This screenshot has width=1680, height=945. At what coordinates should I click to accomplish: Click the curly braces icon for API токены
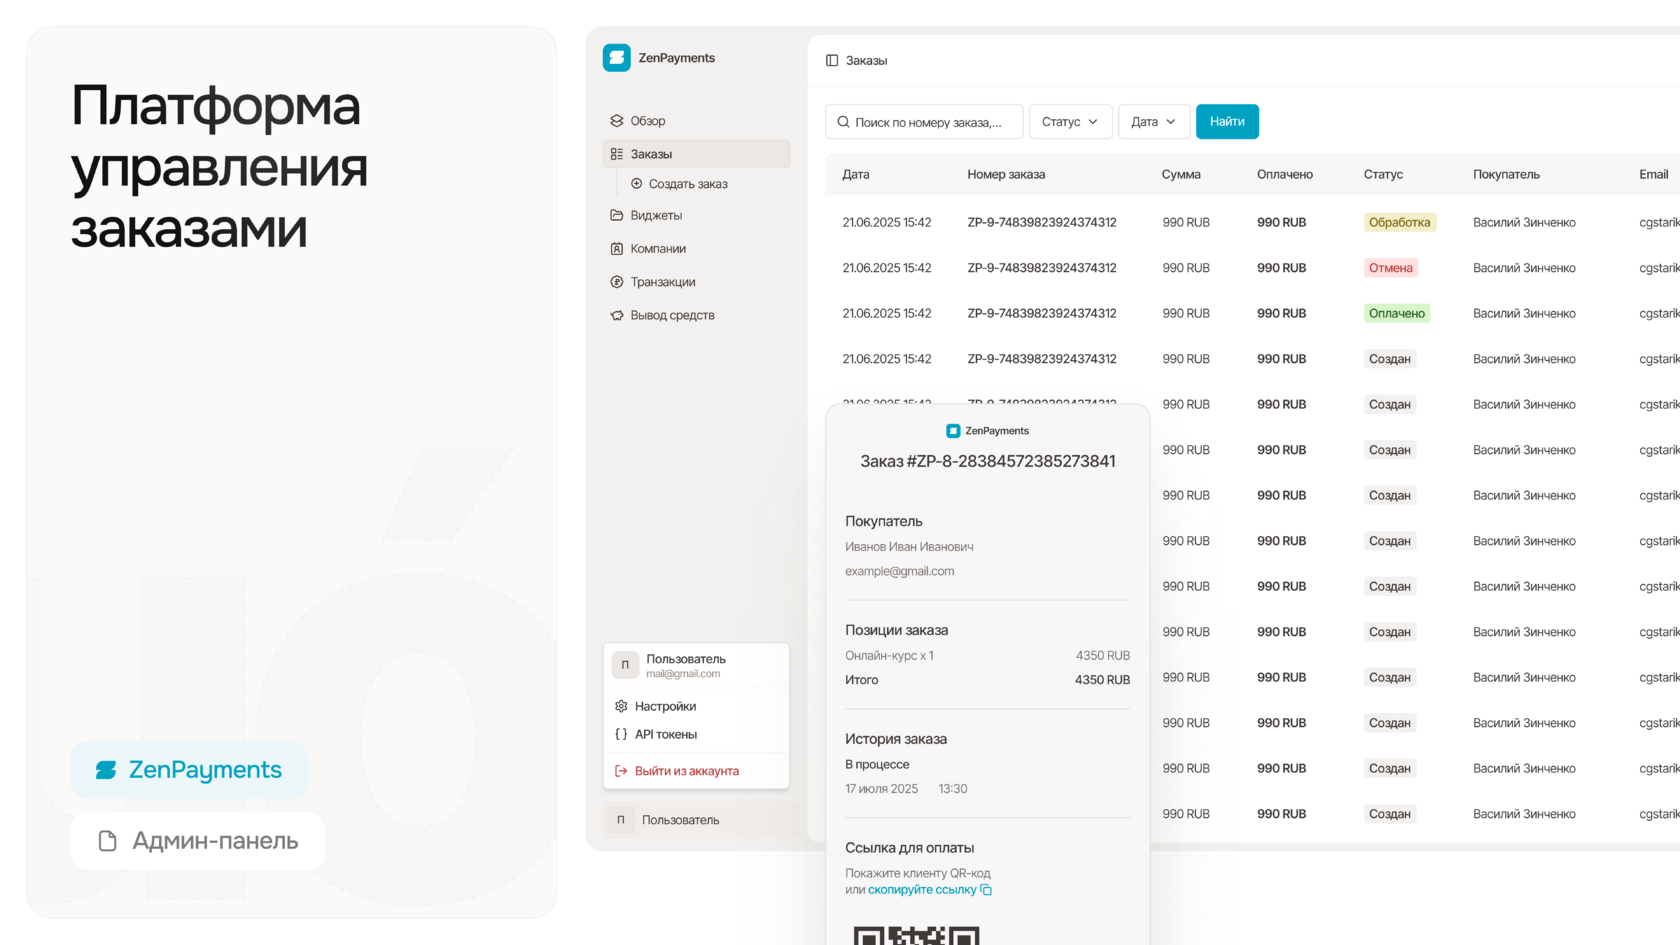click(x=621, y=734)
